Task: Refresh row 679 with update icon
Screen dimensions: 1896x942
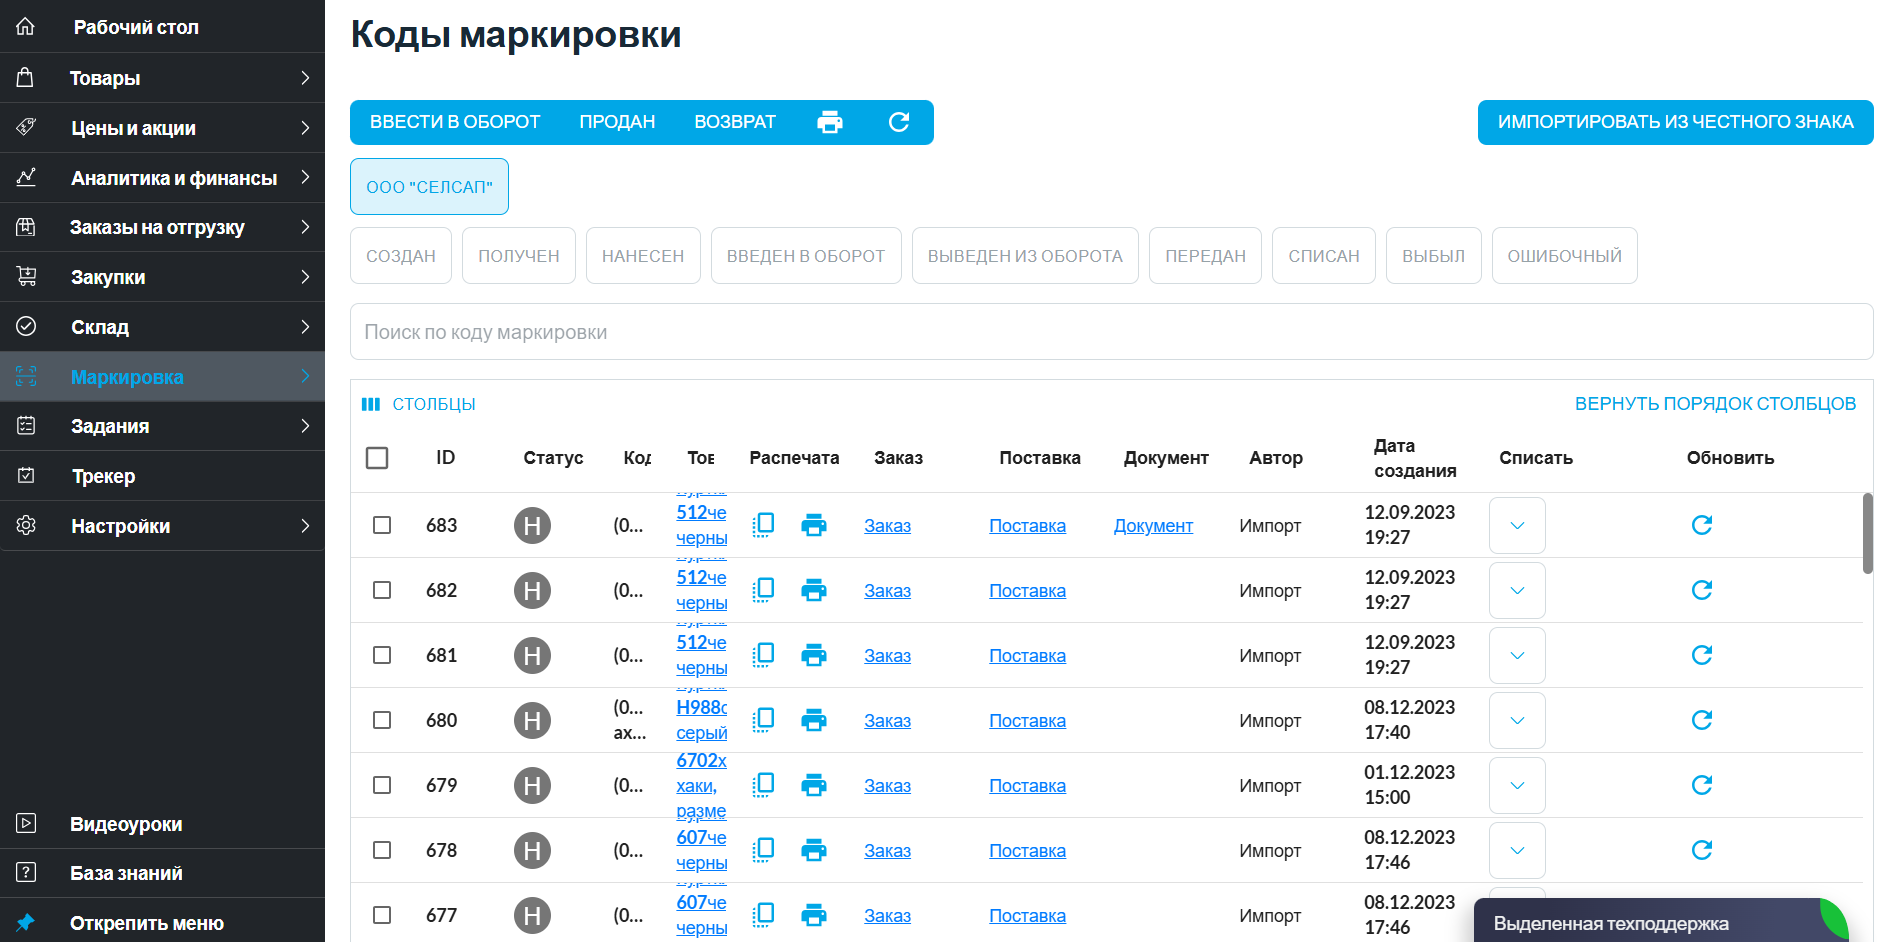Action: (x=1702, y=785)
